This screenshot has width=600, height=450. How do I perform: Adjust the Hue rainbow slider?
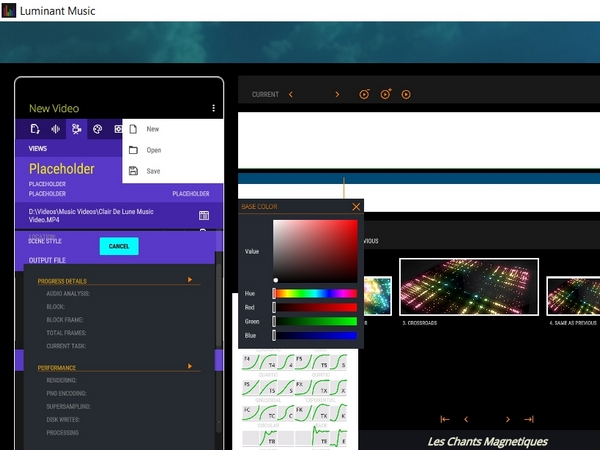coord(315,293)
